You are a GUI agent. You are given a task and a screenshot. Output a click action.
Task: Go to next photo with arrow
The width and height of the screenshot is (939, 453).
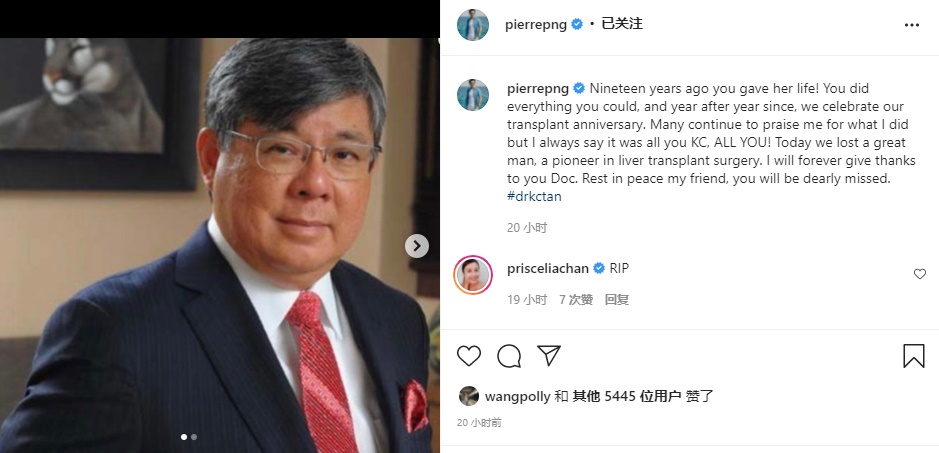(x=417, y=246)
